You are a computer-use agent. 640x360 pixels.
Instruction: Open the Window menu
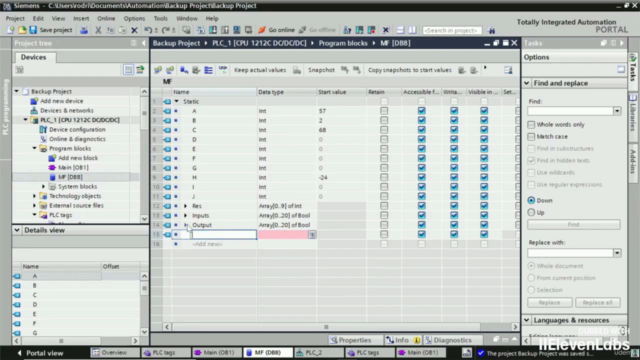coord(187,18)
